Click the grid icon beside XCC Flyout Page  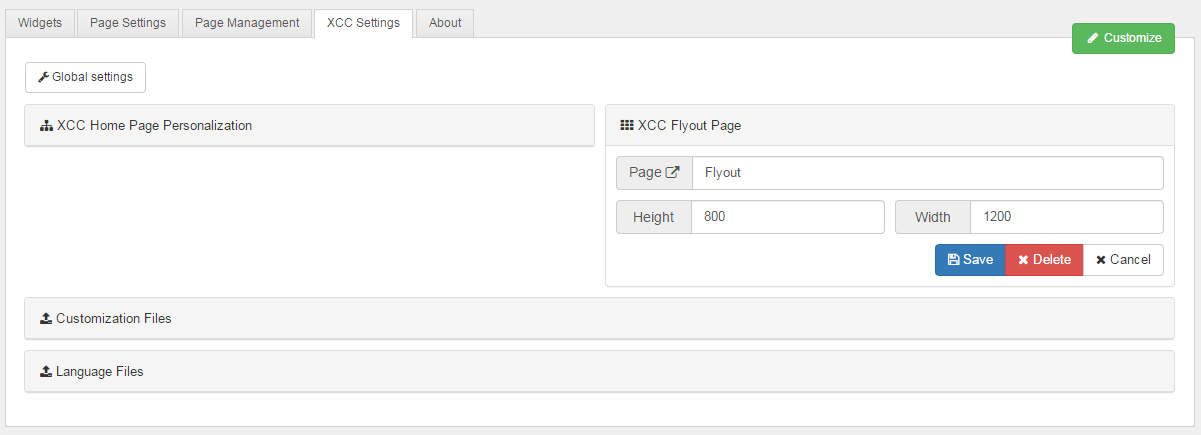click(x=627, y=126)
